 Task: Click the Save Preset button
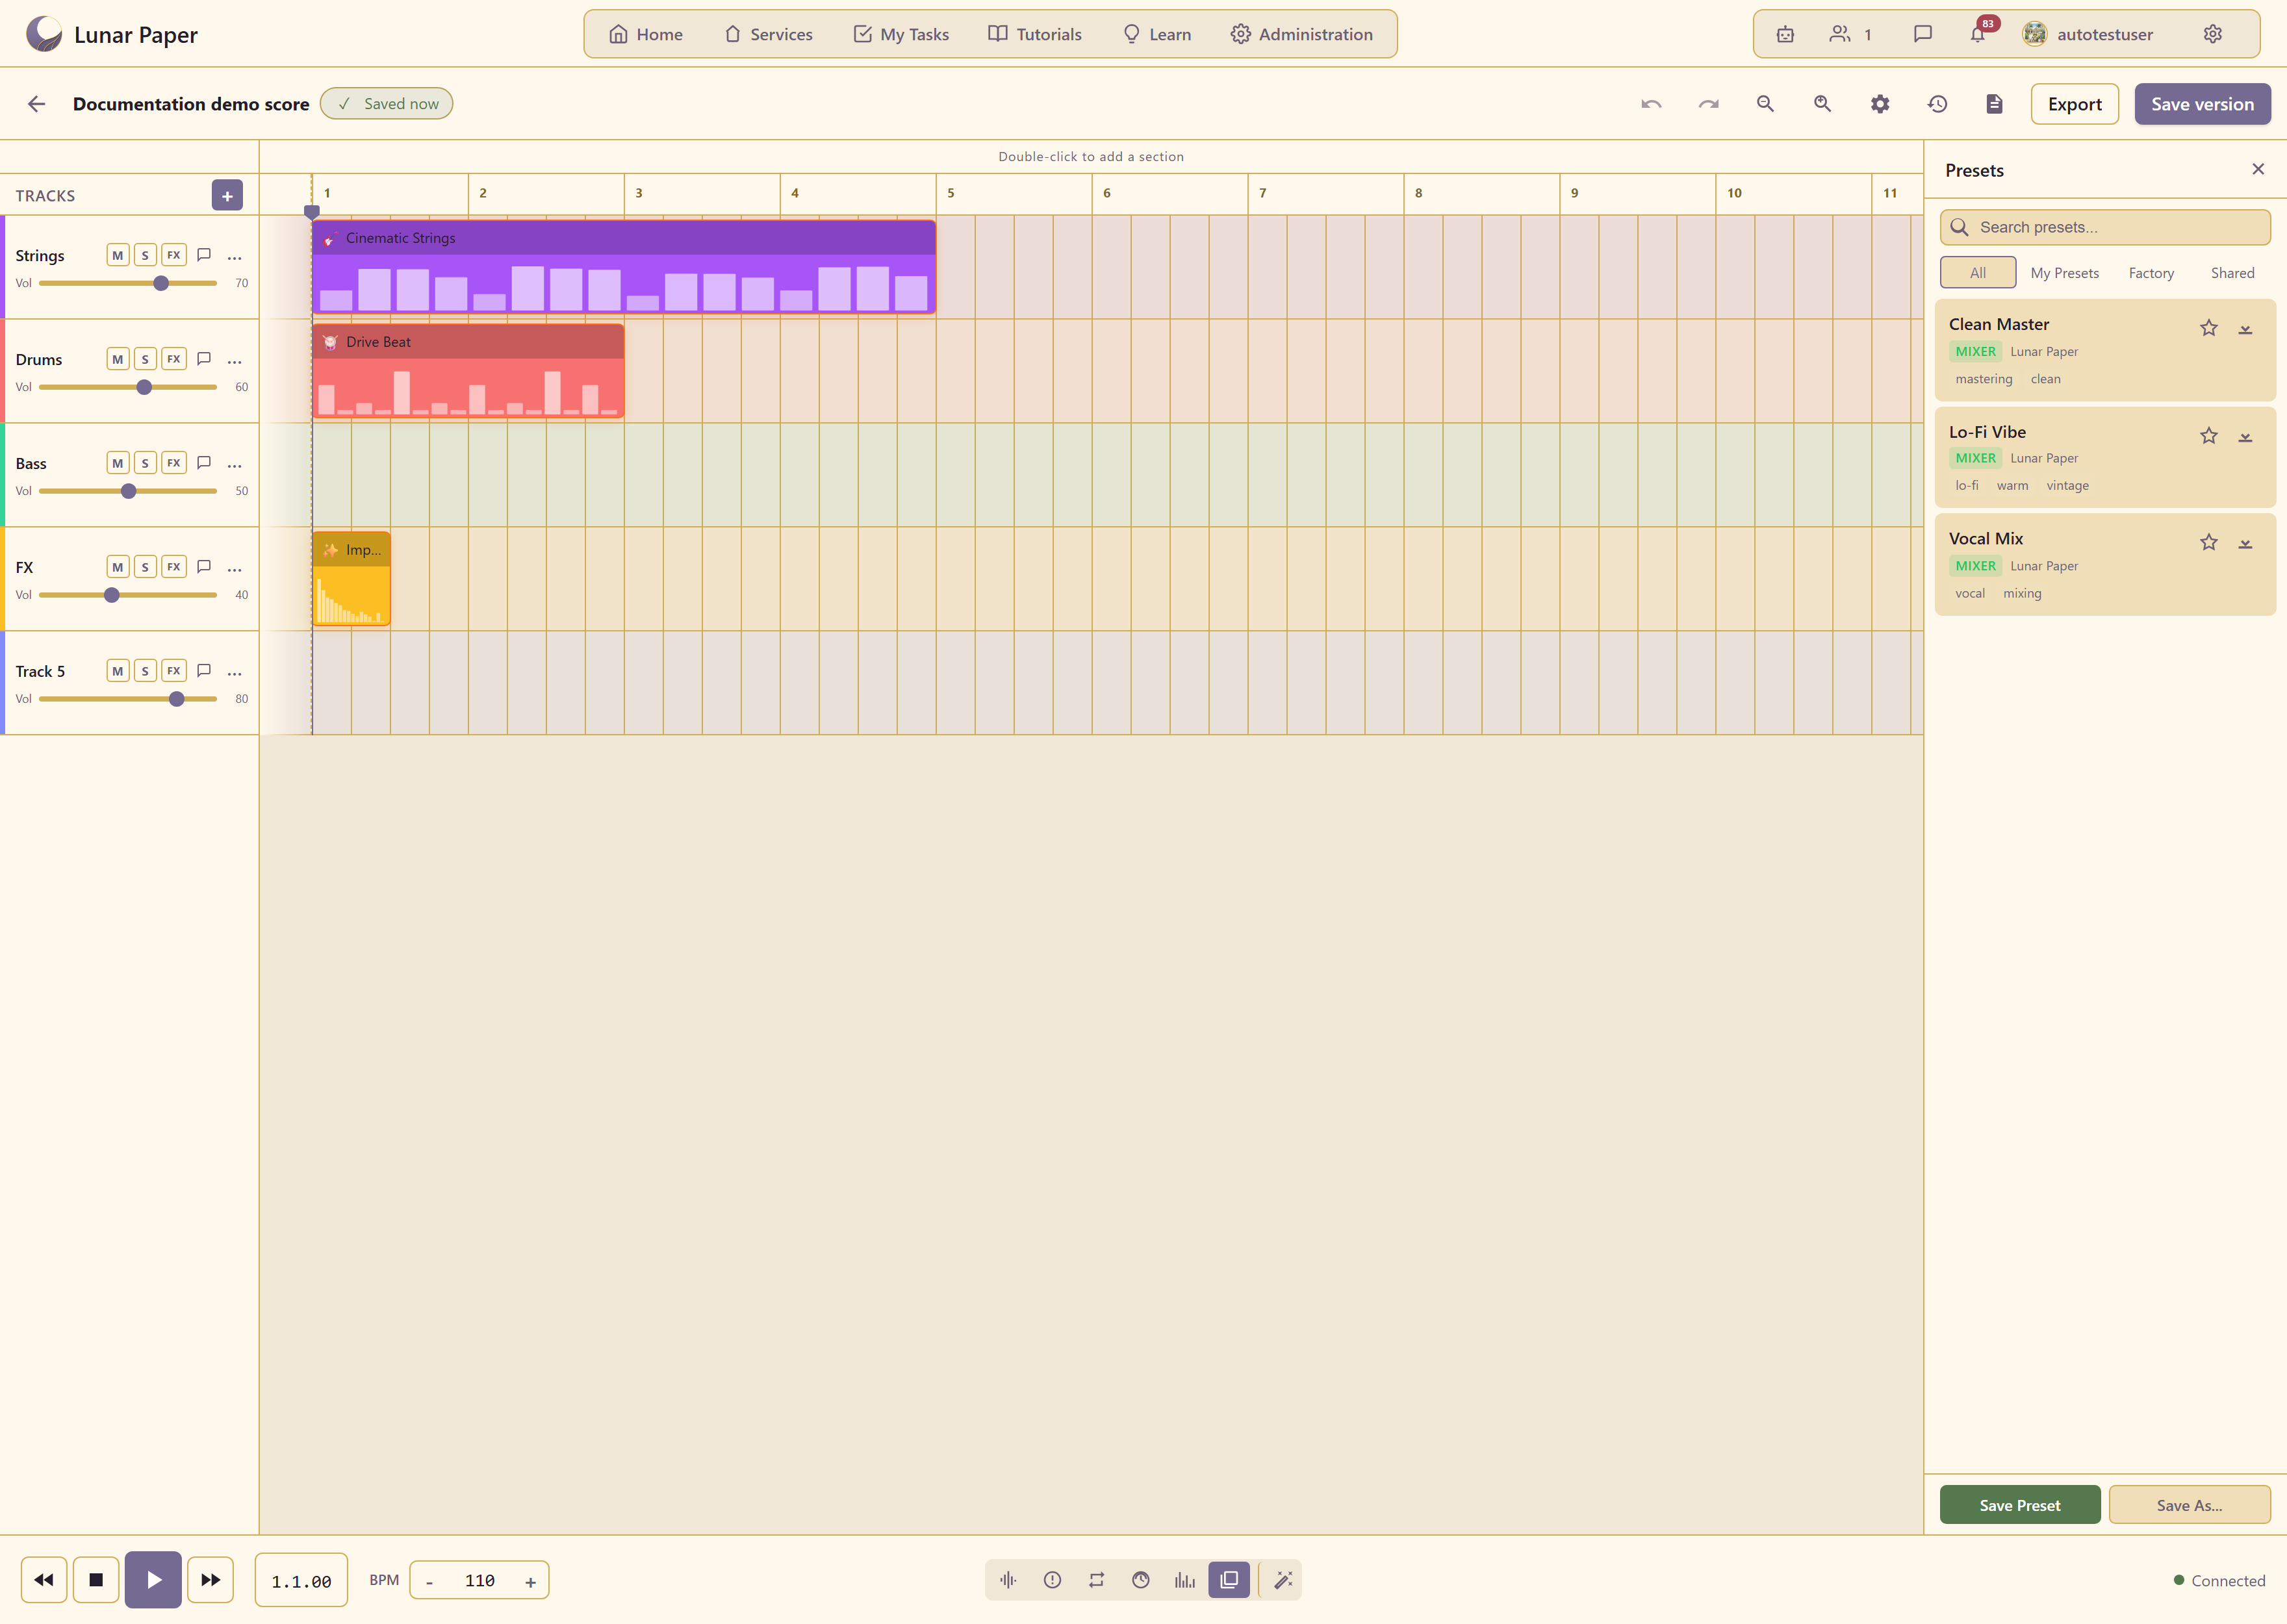(2019, 1505)
